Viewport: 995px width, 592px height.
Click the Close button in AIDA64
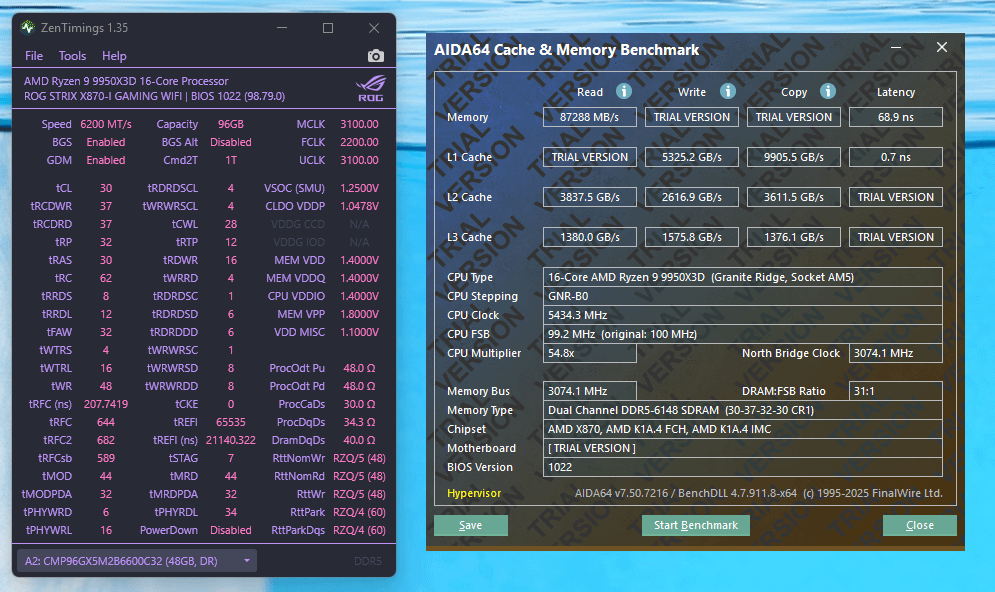click(919, 525)
